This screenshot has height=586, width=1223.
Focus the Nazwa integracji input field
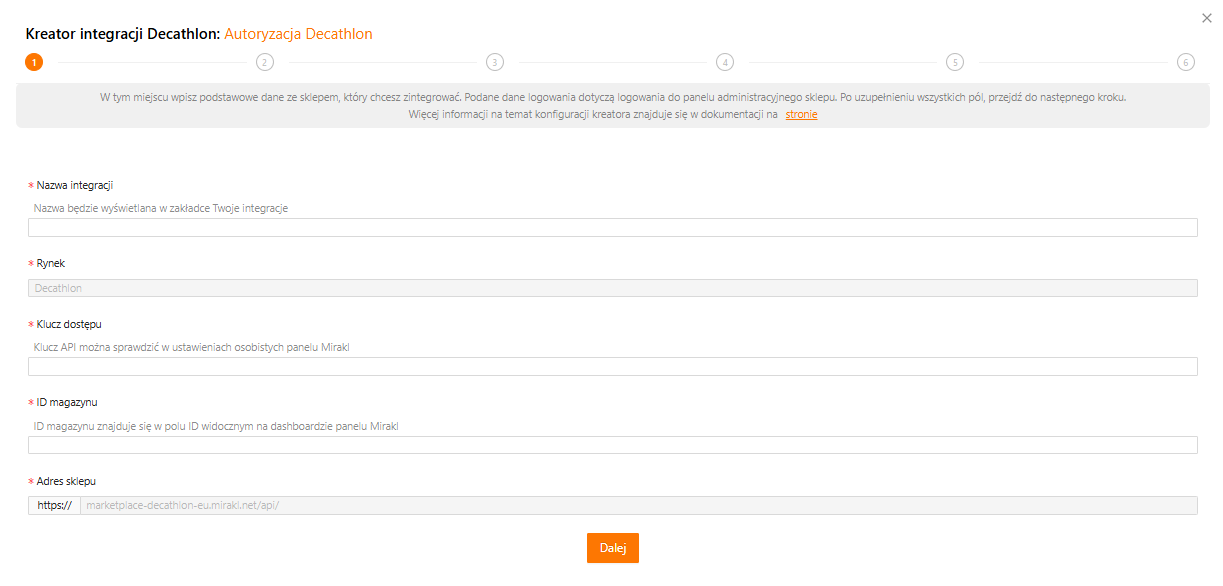[612, 228]
